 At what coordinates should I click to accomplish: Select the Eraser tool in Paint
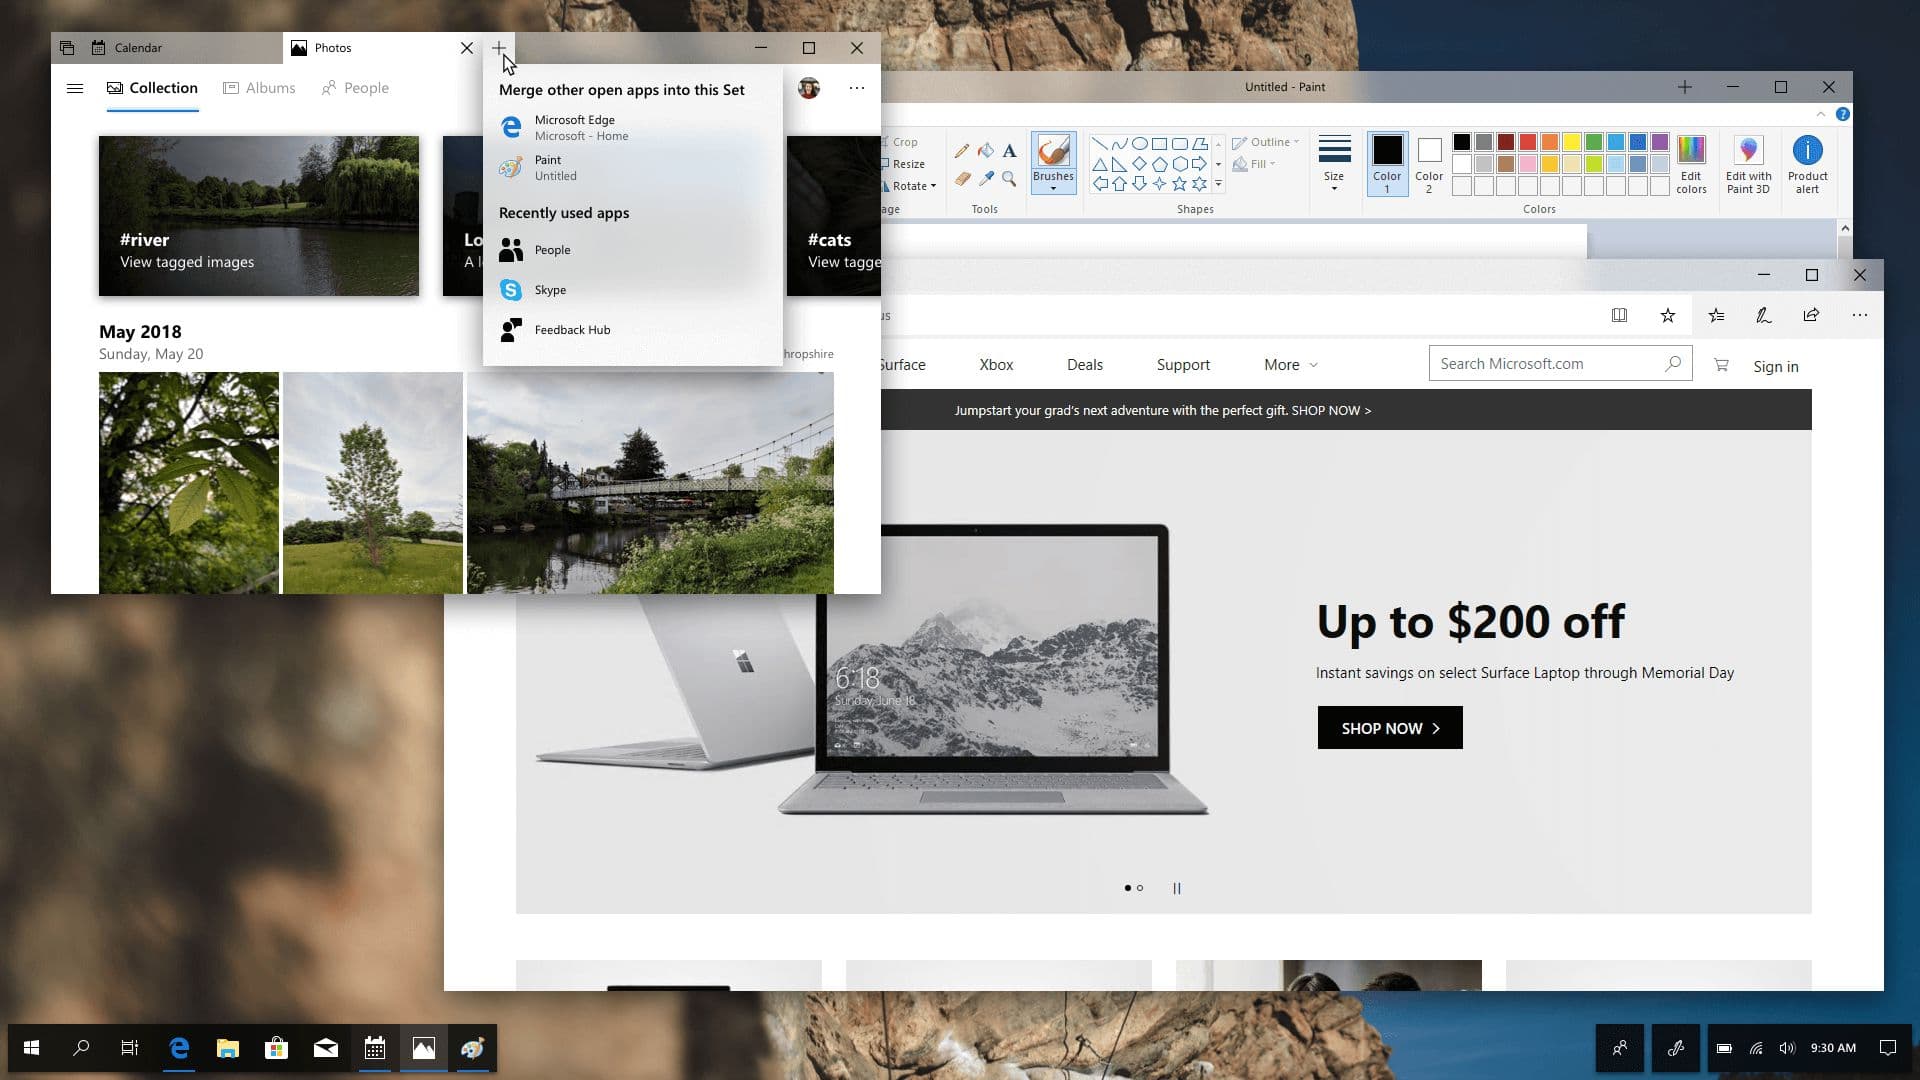pyautogui.click(x=962, y=179)
